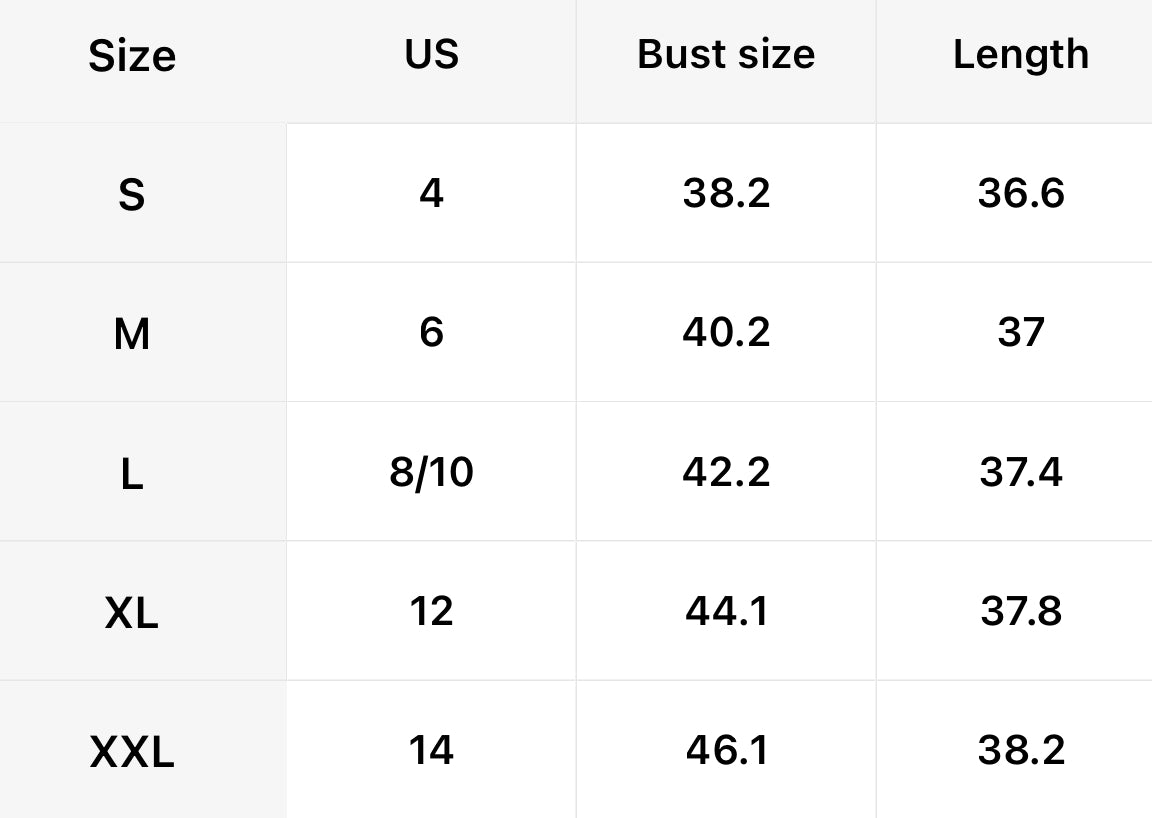Click US size 4 cell
This screenshot has height=818, width=1152.
point(431,193)
